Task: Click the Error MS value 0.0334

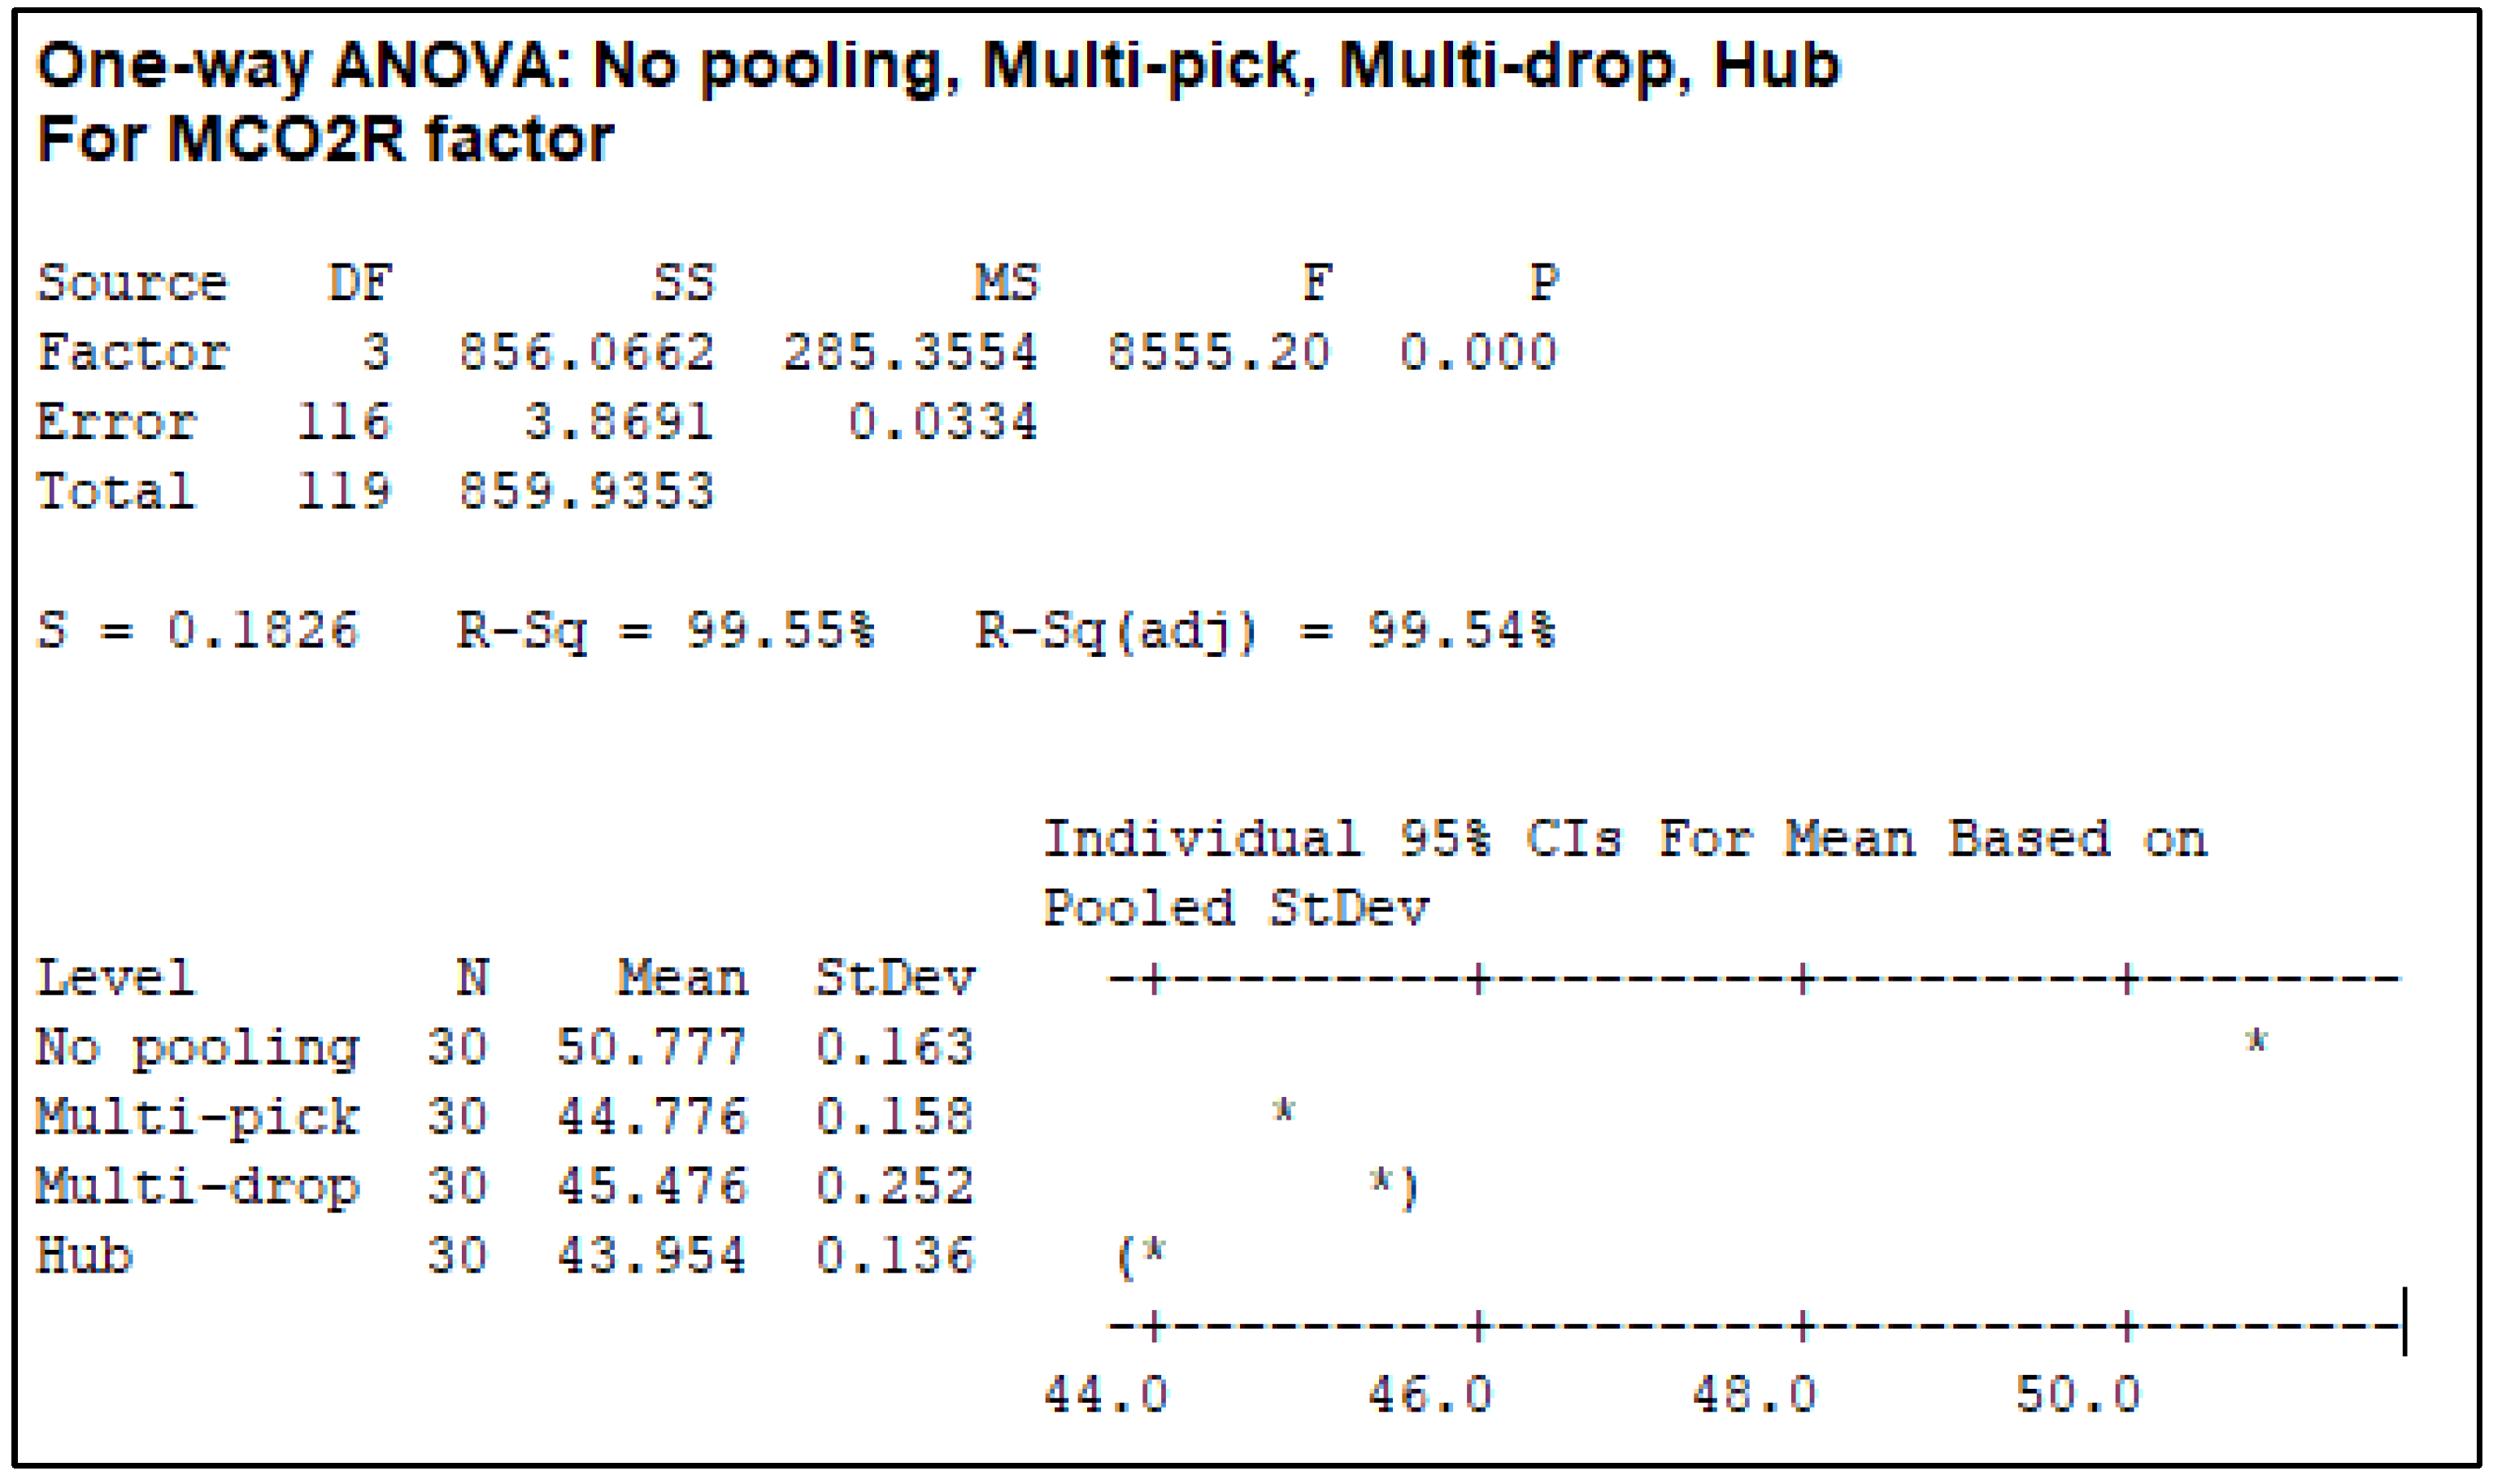Action: point(943,422)
